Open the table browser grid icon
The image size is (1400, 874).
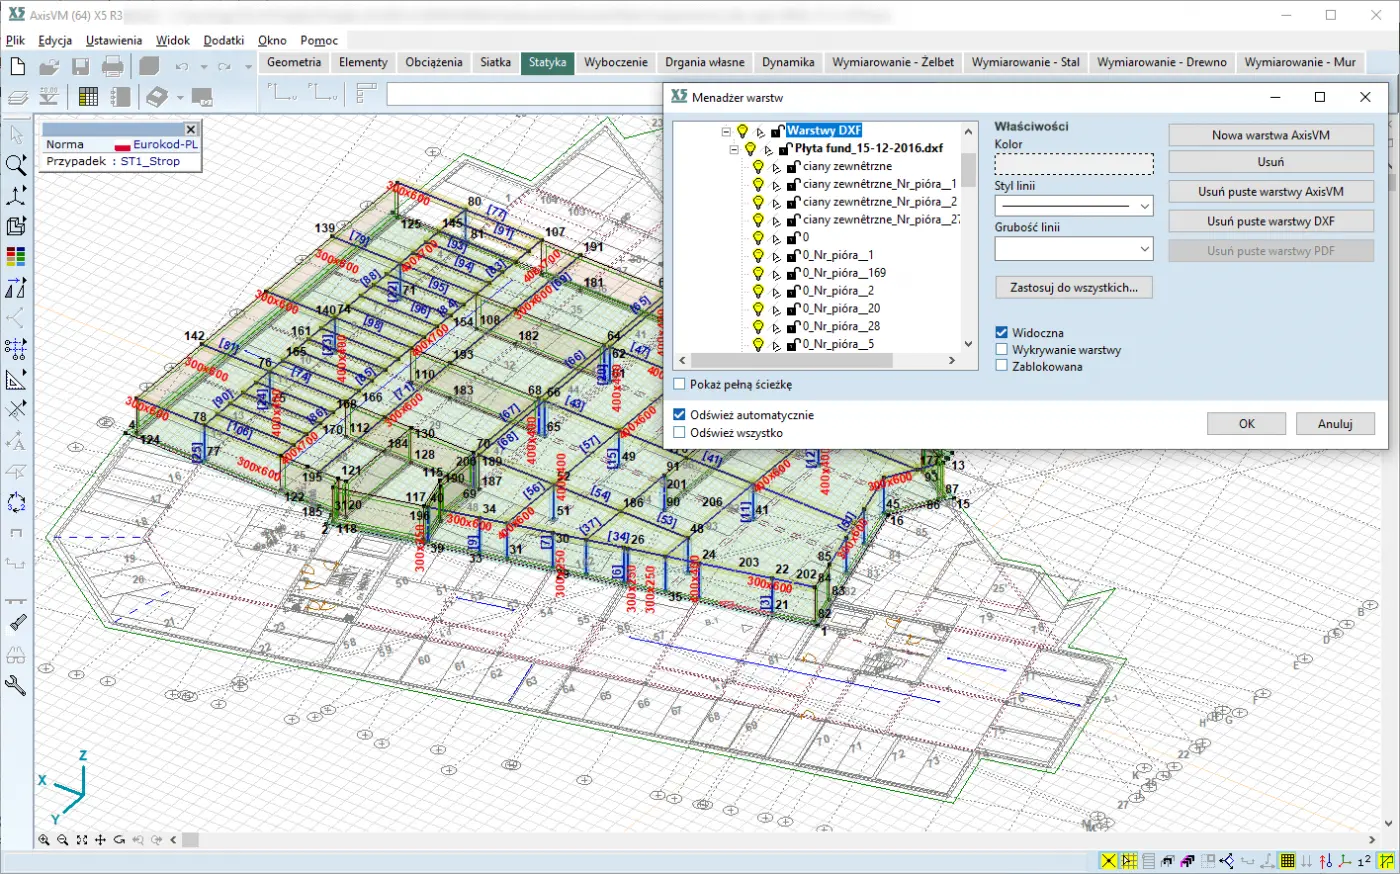88,97
